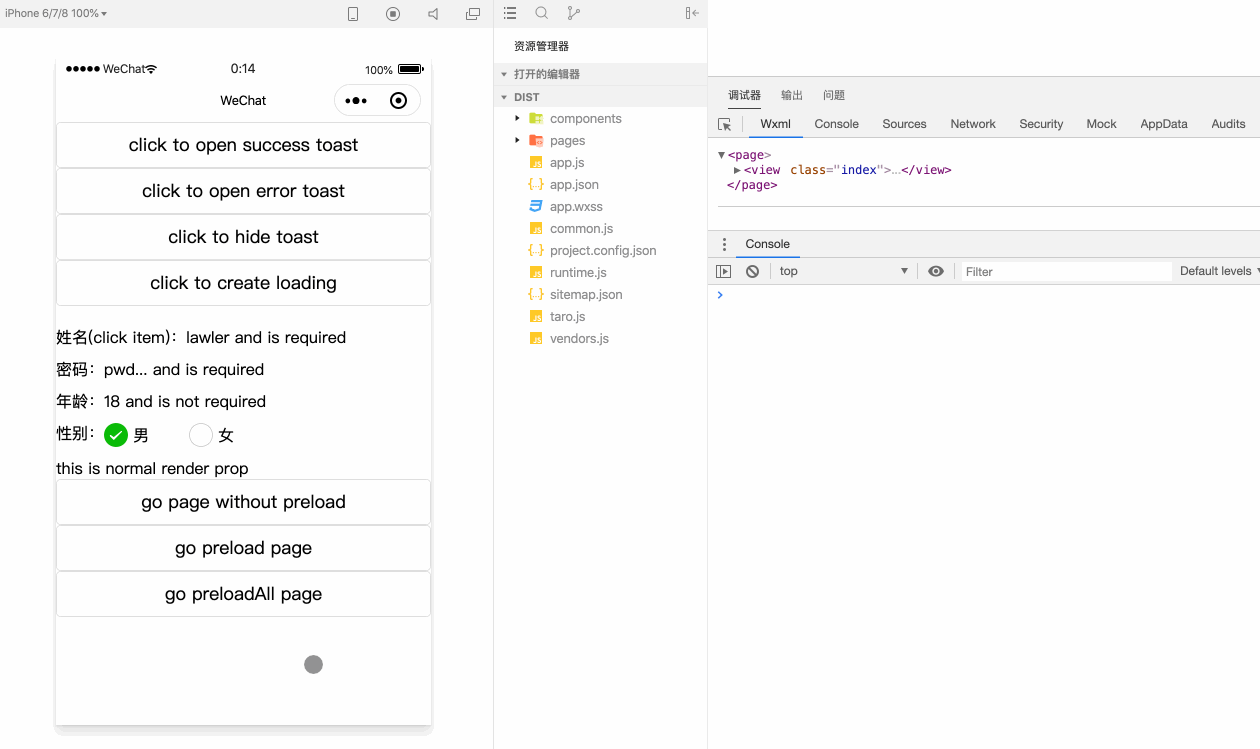Viewport: 1260px width, 749px height.
Task: Select the 女 radio button
Action: [201, 435]
